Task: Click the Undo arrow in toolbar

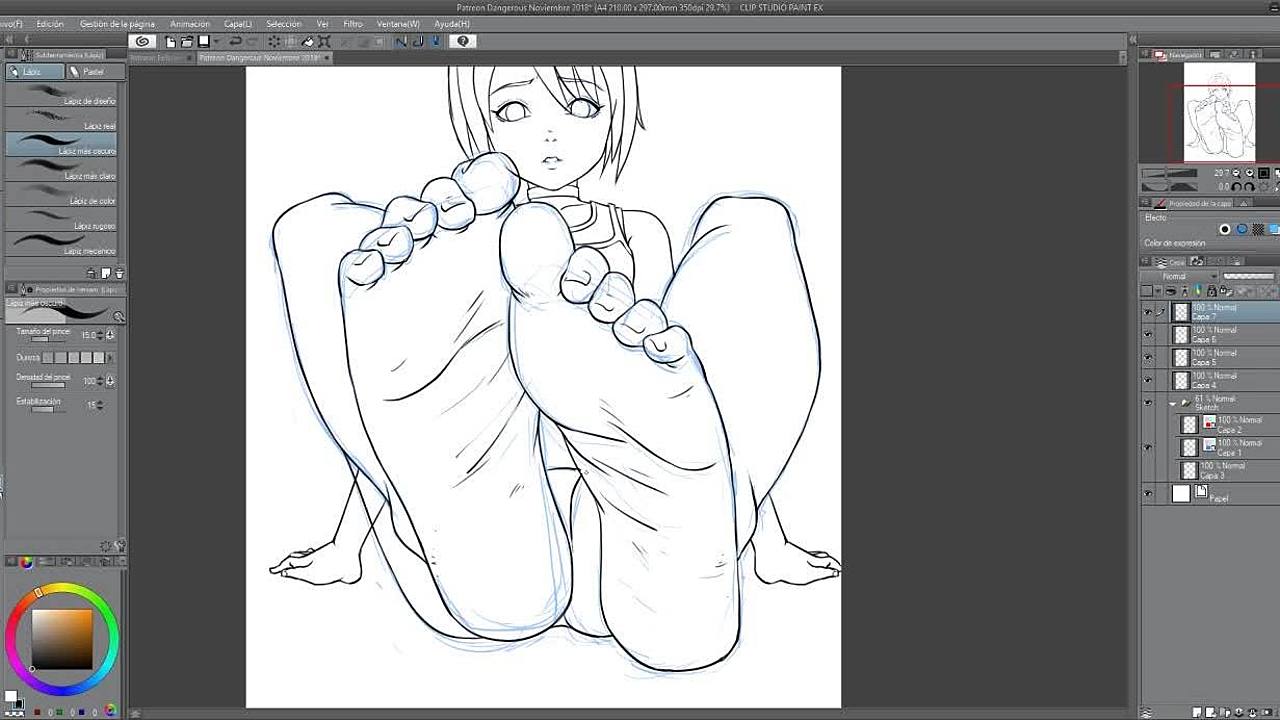Action: pos(235,41)
